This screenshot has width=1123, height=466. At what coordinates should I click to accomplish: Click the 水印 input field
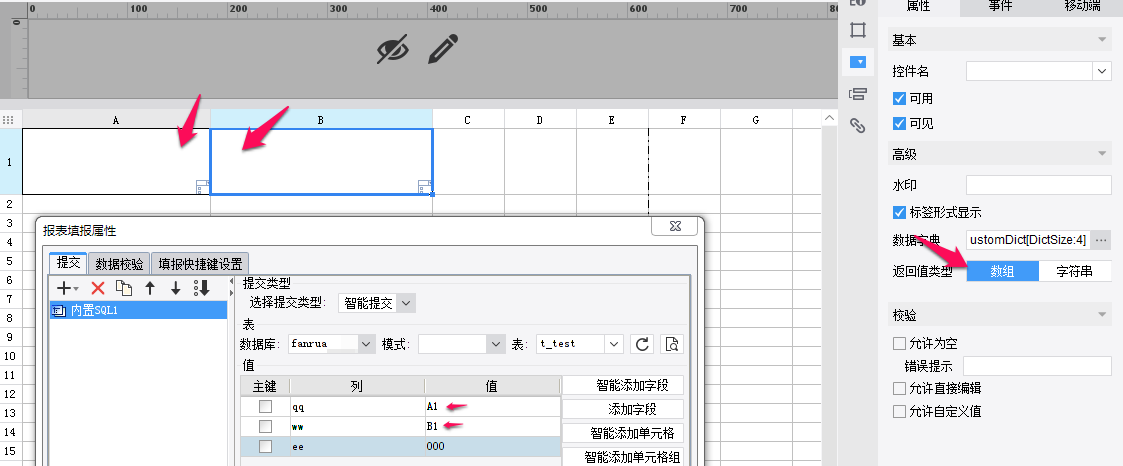(x=1038, y=185)
